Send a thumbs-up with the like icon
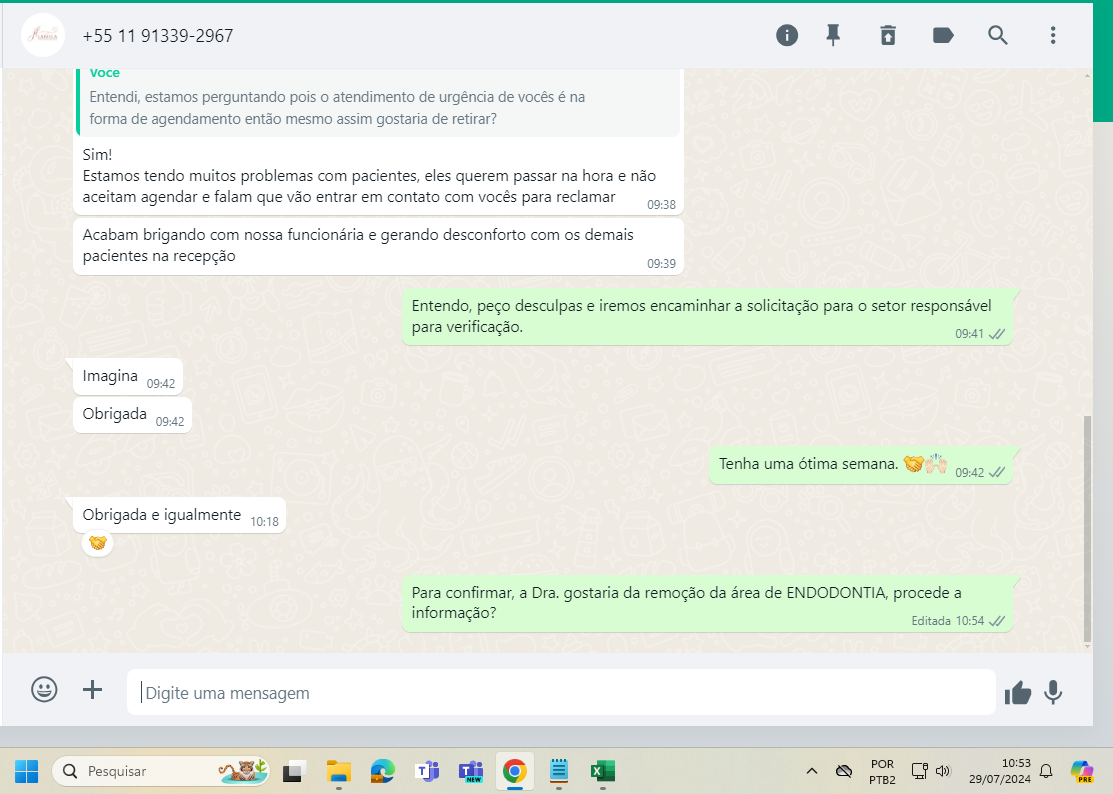 click(1017, 693)
